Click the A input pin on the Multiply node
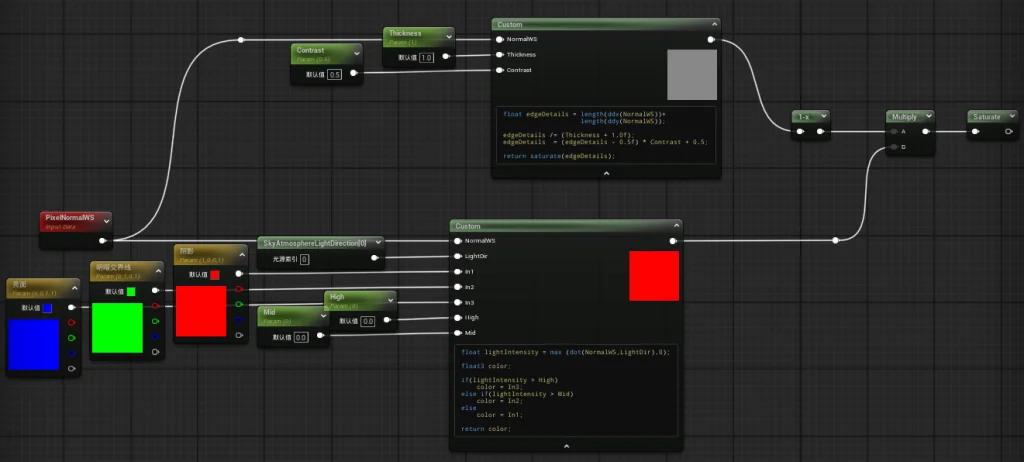 click(x=893, y=131)
